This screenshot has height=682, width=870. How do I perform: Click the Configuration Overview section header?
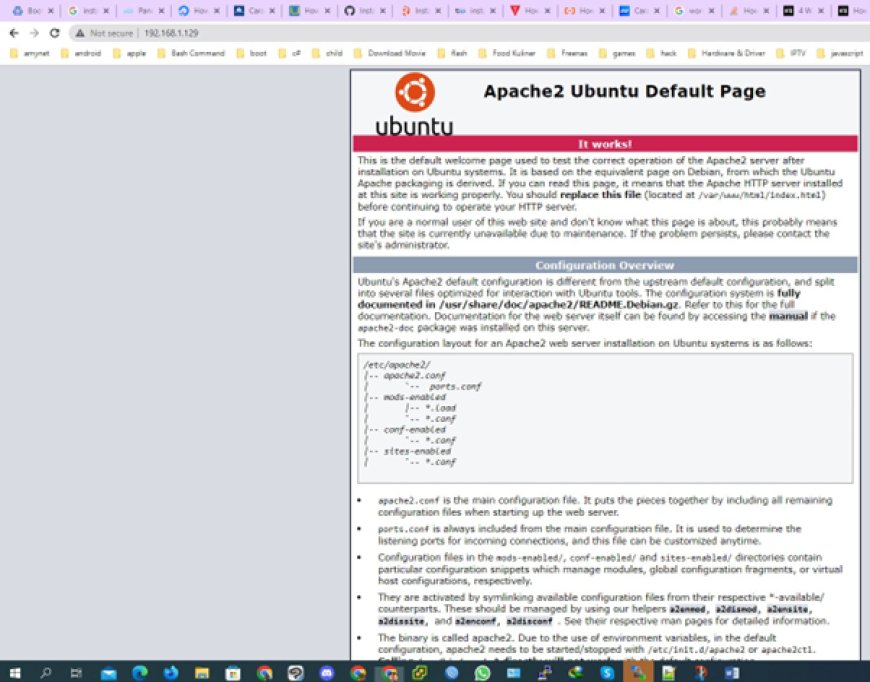pyautogui.click(x=605, y=265)
